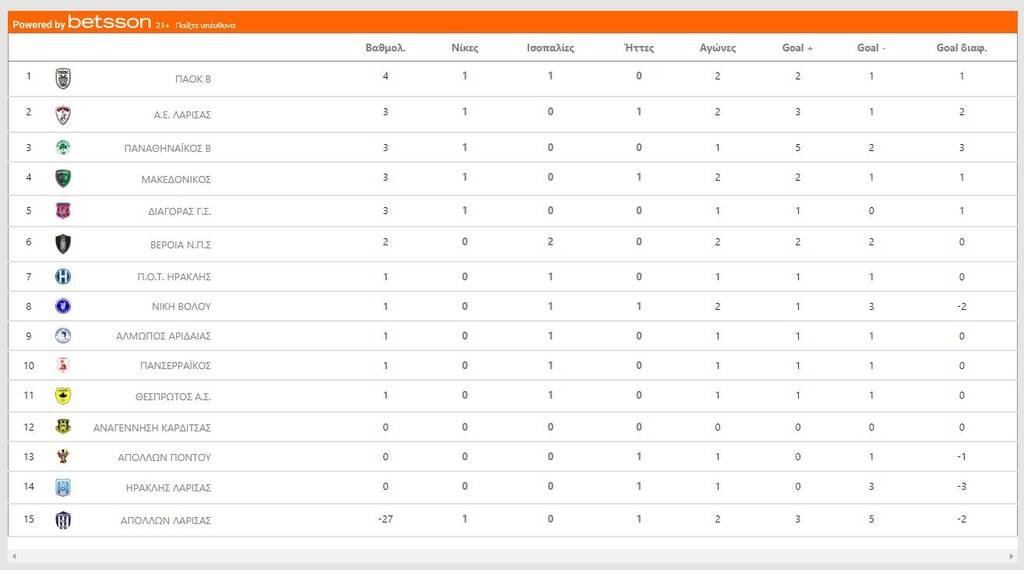The image size is (1024, 570).
Task: Sort by the Βαθμολ. column header
Action: [385, 48]
